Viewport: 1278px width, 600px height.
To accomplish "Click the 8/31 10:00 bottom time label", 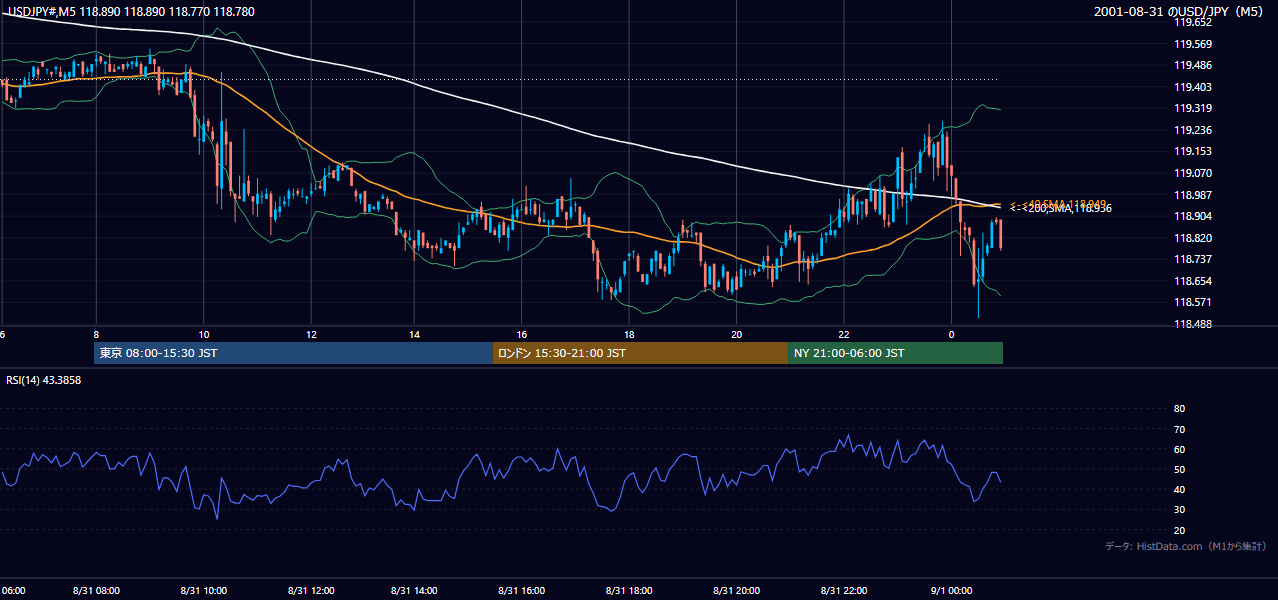I will tap(203, 591).
